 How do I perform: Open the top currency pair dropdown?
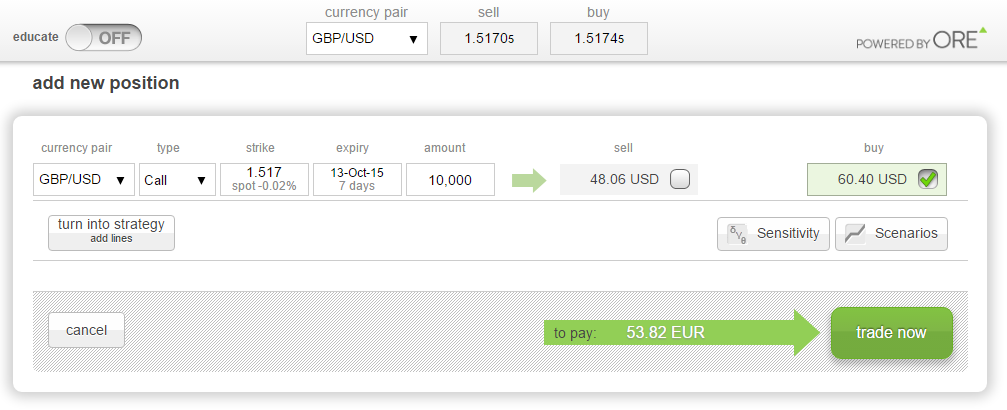(366, 39)
